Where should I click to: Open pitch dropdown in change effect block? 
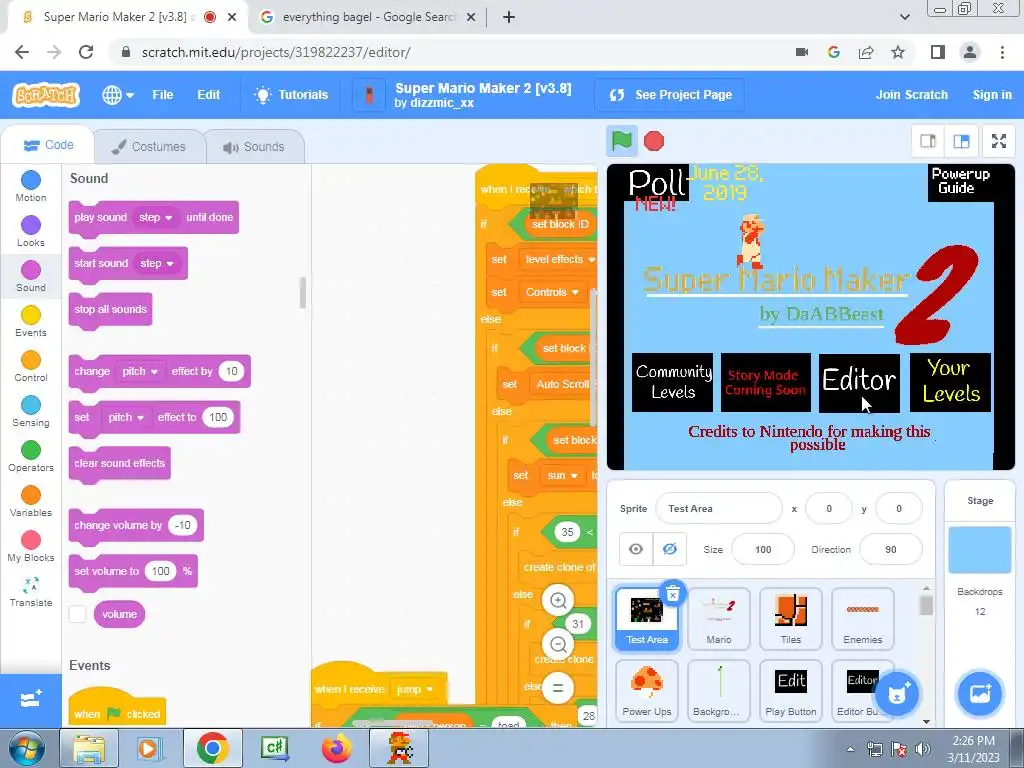click(x=140, y=372)
